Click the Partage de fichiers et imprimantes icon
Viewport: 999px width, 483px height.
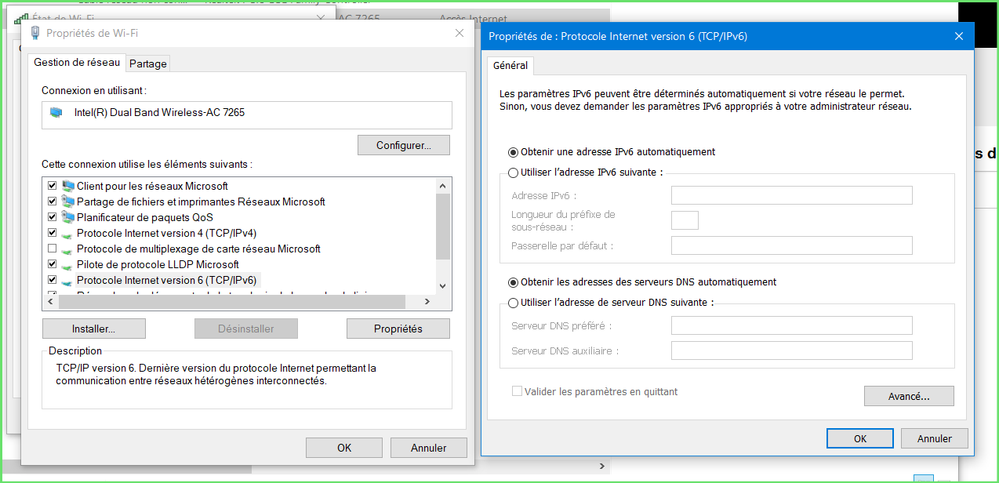(x=68, y=202)
